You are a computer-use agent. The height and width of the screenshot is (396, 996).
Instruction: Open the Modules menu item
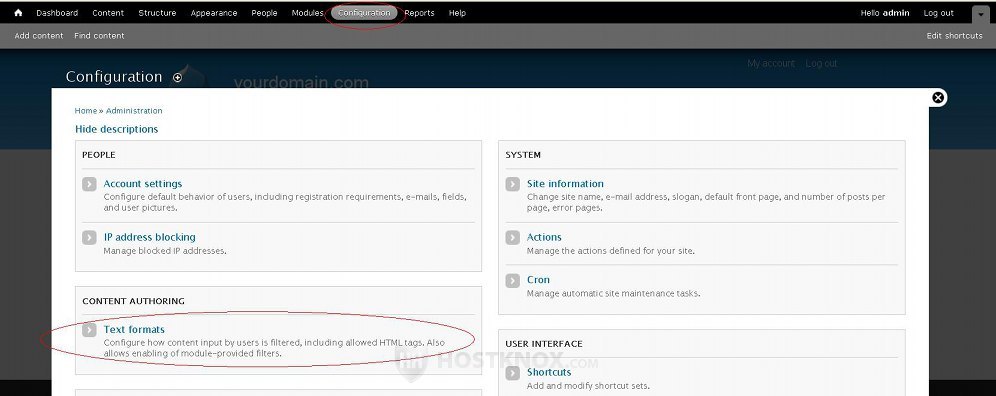click(307, 13)
